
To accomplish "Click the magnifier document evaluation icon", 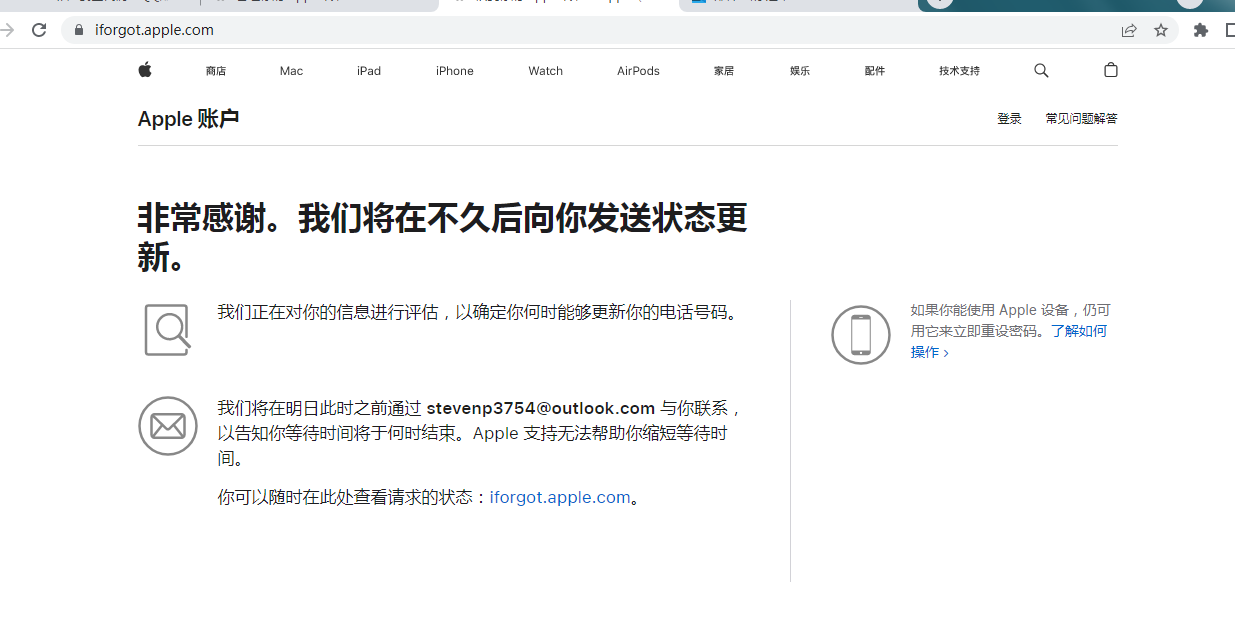I will click(167, 329).
